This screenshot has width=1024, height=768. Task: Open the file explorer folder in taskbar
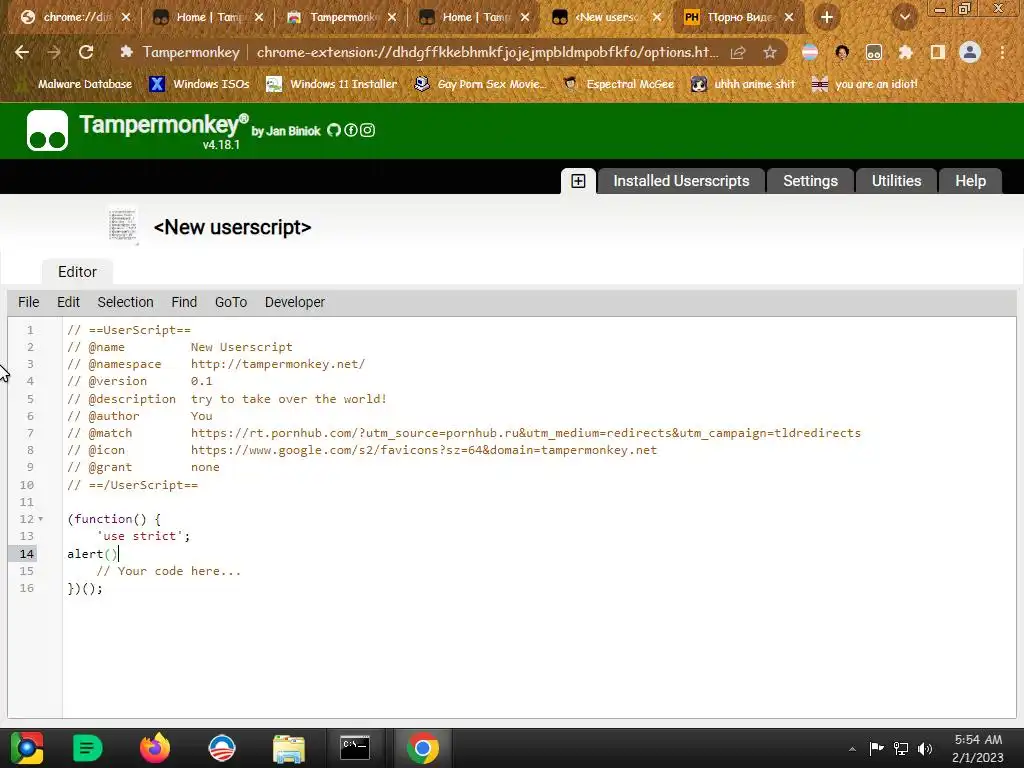[x=289, y=748]
